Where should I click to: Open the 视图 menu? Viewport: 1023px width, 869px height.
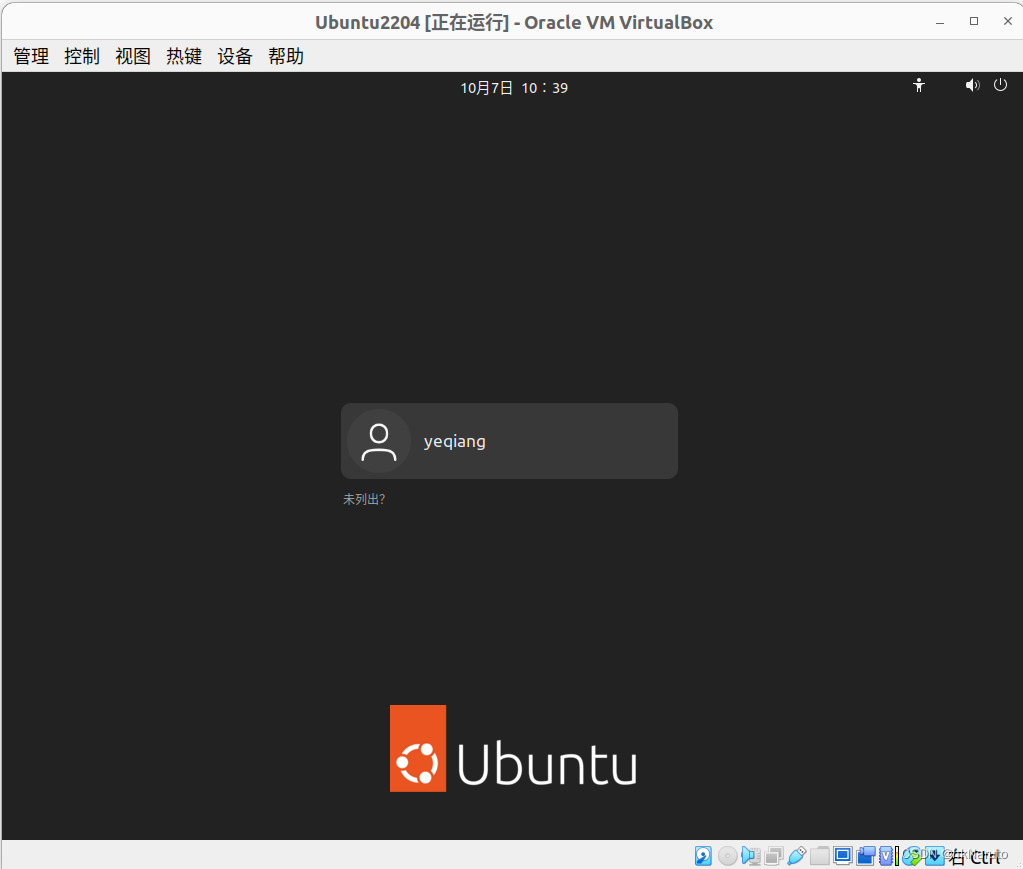click(133, 56)
